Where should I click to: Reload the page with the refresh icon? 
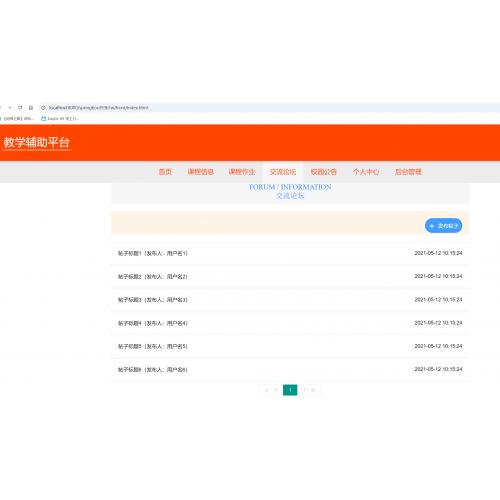20,107
